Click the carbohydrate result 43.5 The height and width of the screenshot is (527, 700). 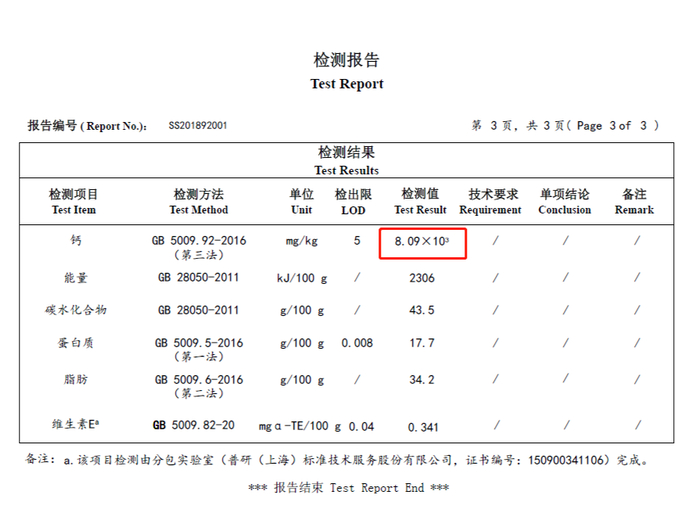(422, 310)
